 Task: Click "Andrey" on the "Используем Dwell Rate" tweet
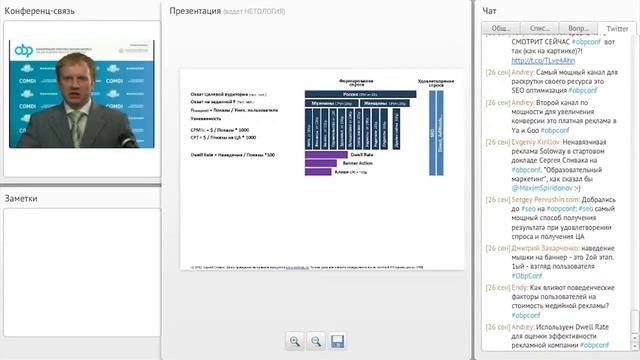click(x=522, y=327)
